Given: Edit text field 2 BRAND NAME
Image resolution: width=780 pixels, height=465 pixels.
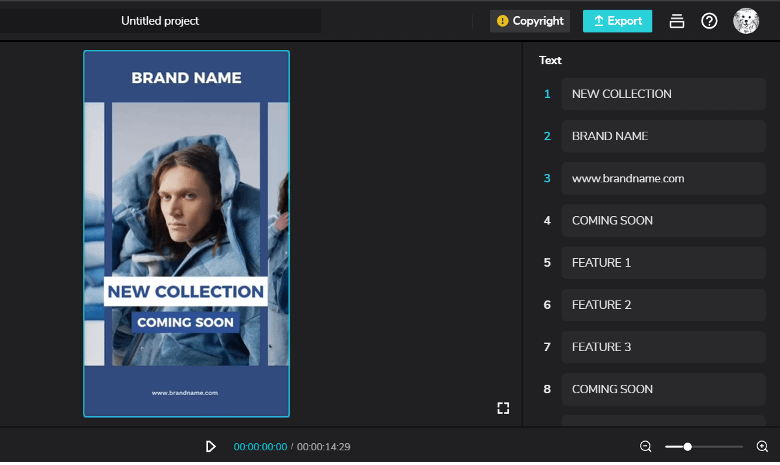Looking at the screenshot, I should (664, 136).
